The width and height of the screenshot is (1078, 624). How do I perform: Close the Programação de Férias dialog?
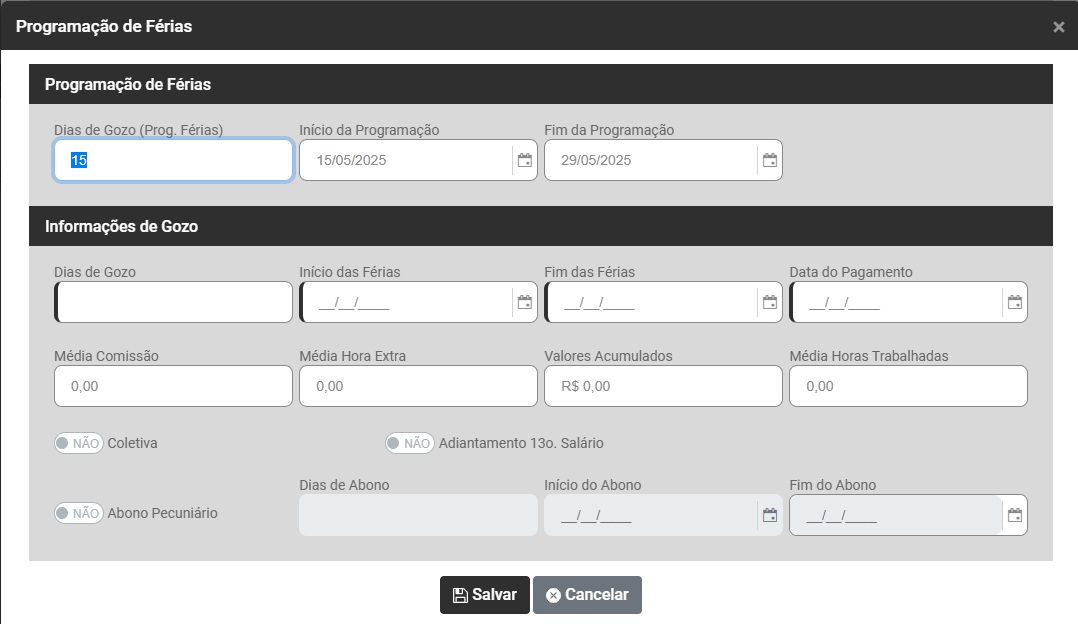1058,27
